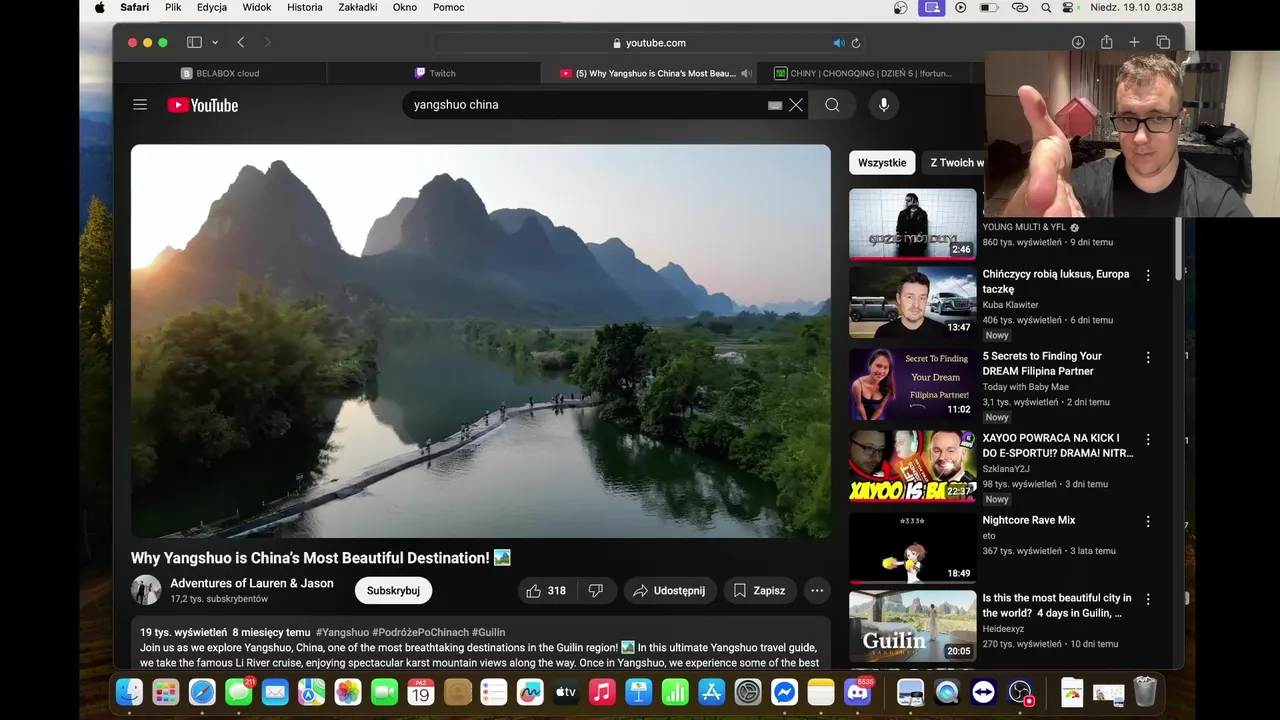Image resolution: width=1280 pixels, height=720 pixels.
Task: Open channel avatar of Lauren & Jason
Action: 146,590
